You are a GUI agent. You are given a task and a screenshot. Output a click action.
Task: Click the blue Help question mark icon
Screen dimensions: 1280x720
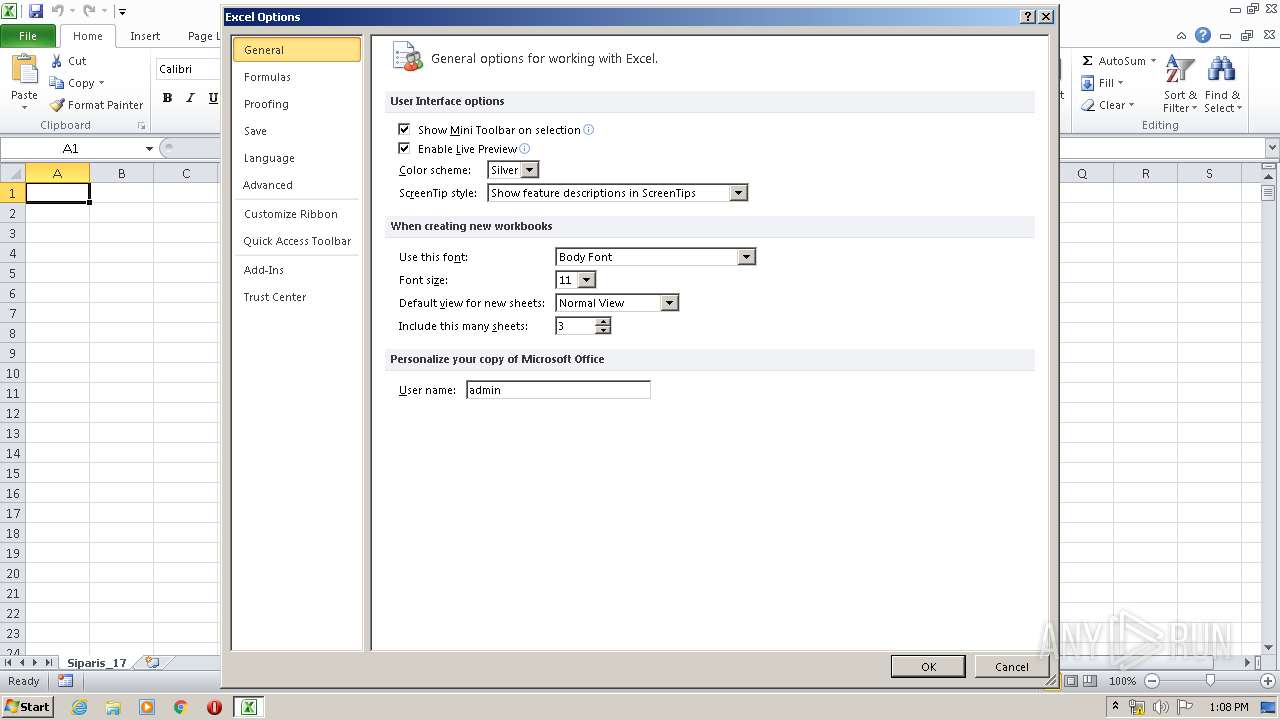1203,35
